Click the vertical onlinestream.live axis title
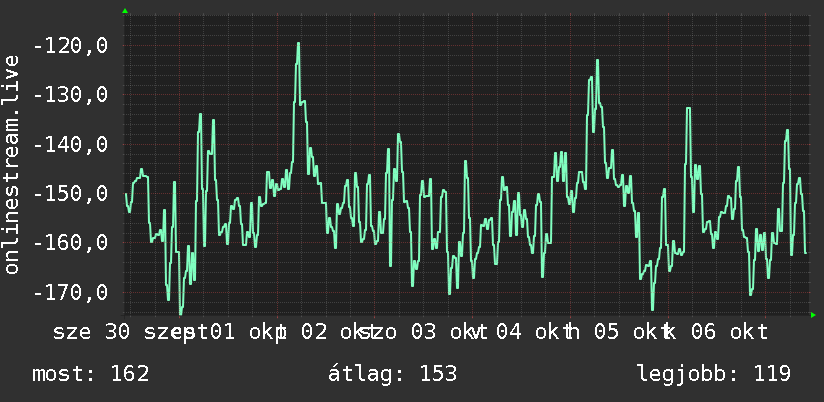Image resolution: width=824 pixels, height=402 pixels. pos(11,164)
